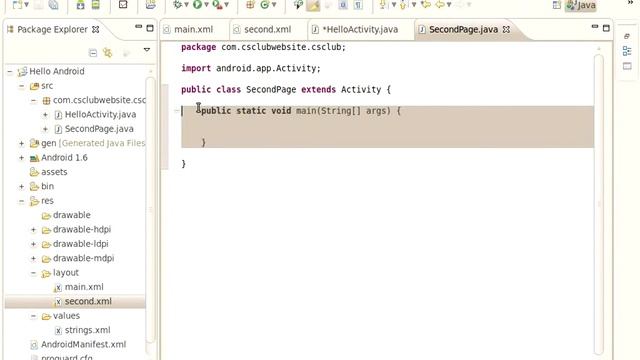
Task: Fold the main method in editor
Action: click(176, 110)
